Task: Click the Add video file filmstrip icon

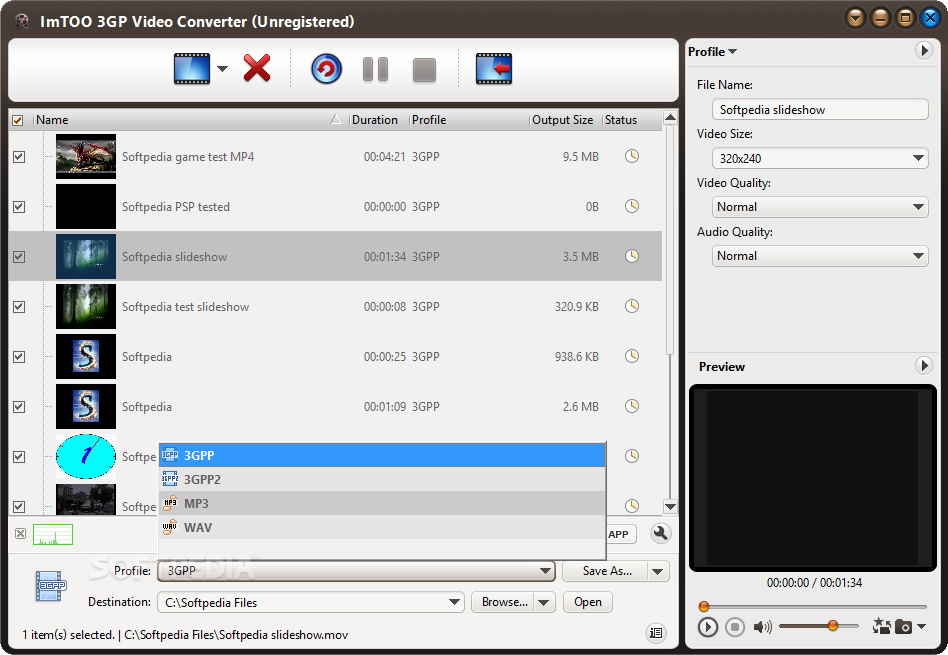Action: coord(192,68)
